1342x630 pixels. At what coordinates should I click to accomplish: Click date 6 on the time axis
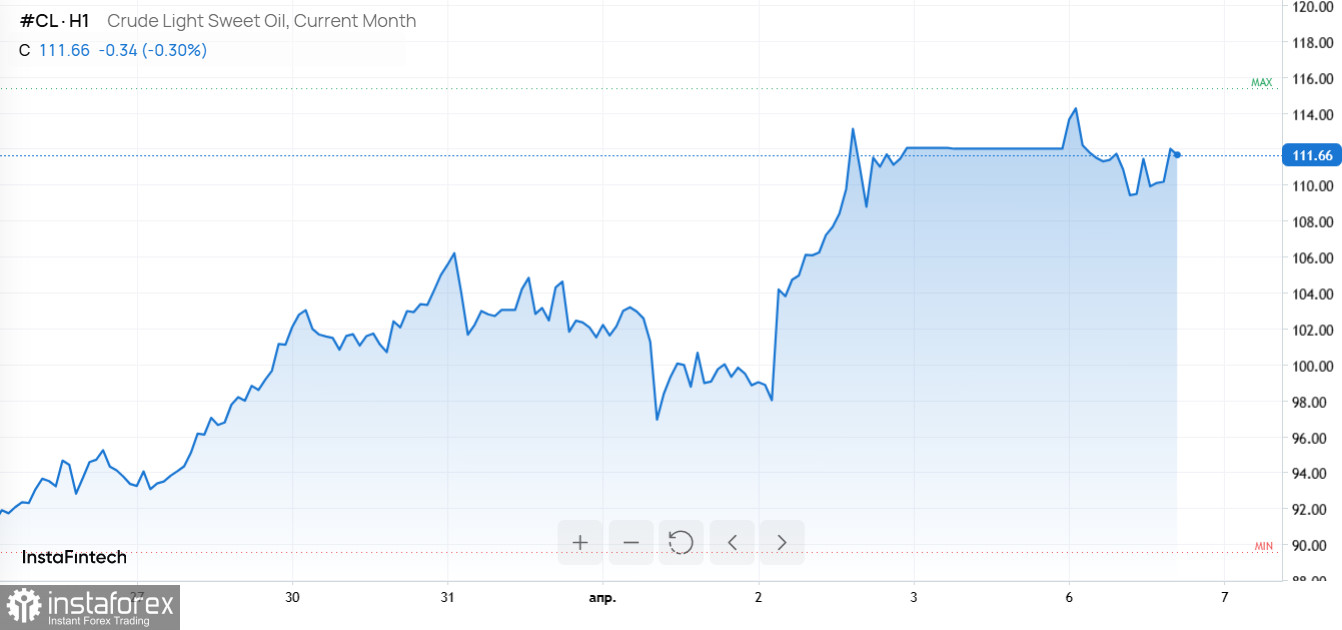(1069, 598)
